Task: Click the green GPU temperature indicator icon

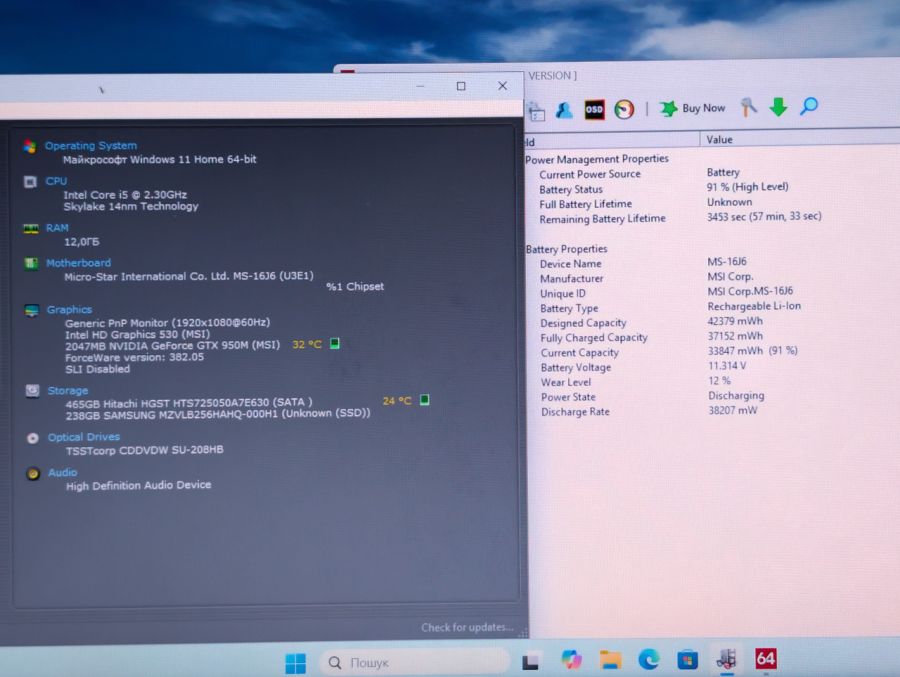Action: 335,343
